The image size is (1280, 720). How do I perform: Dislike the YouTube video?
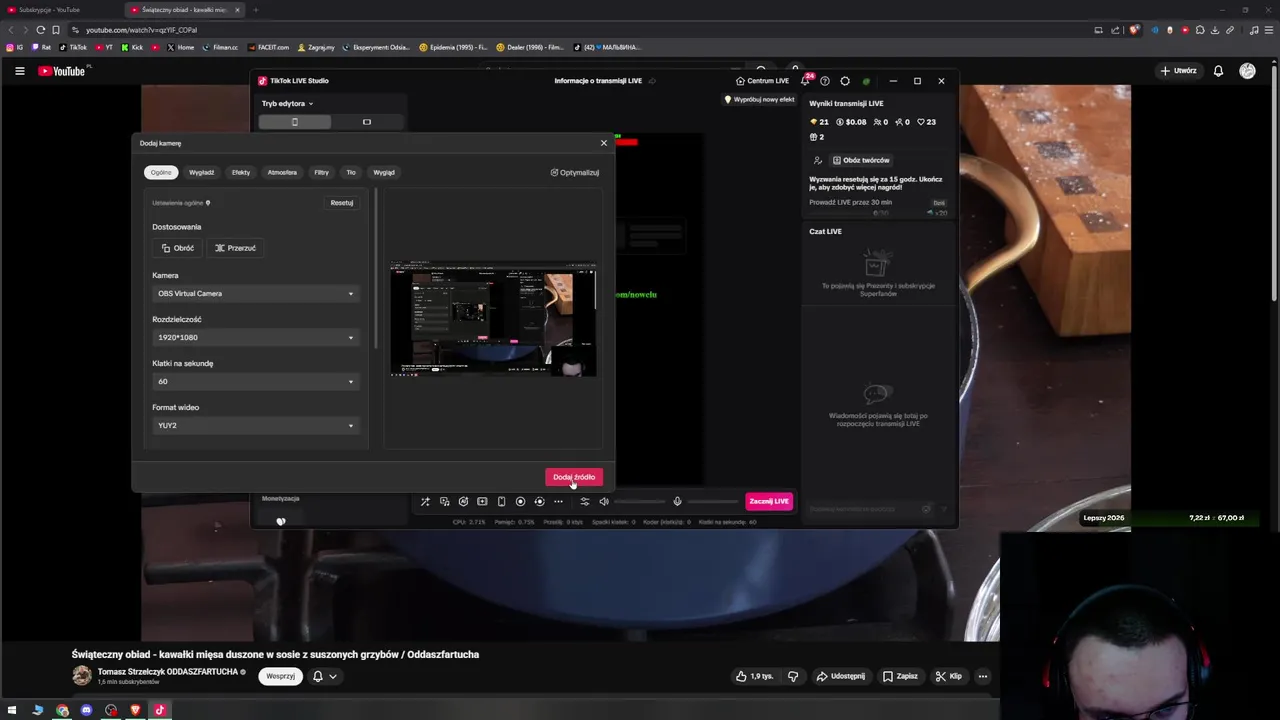(794, 676)
